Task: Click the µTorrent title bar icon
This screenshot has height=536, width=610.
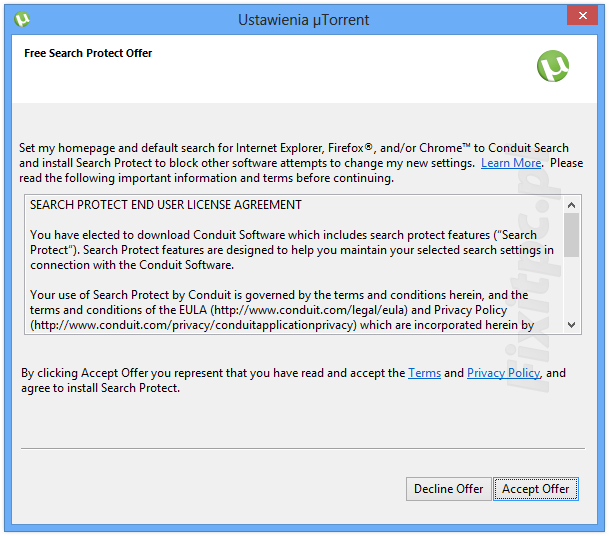Action: (22, 19)
